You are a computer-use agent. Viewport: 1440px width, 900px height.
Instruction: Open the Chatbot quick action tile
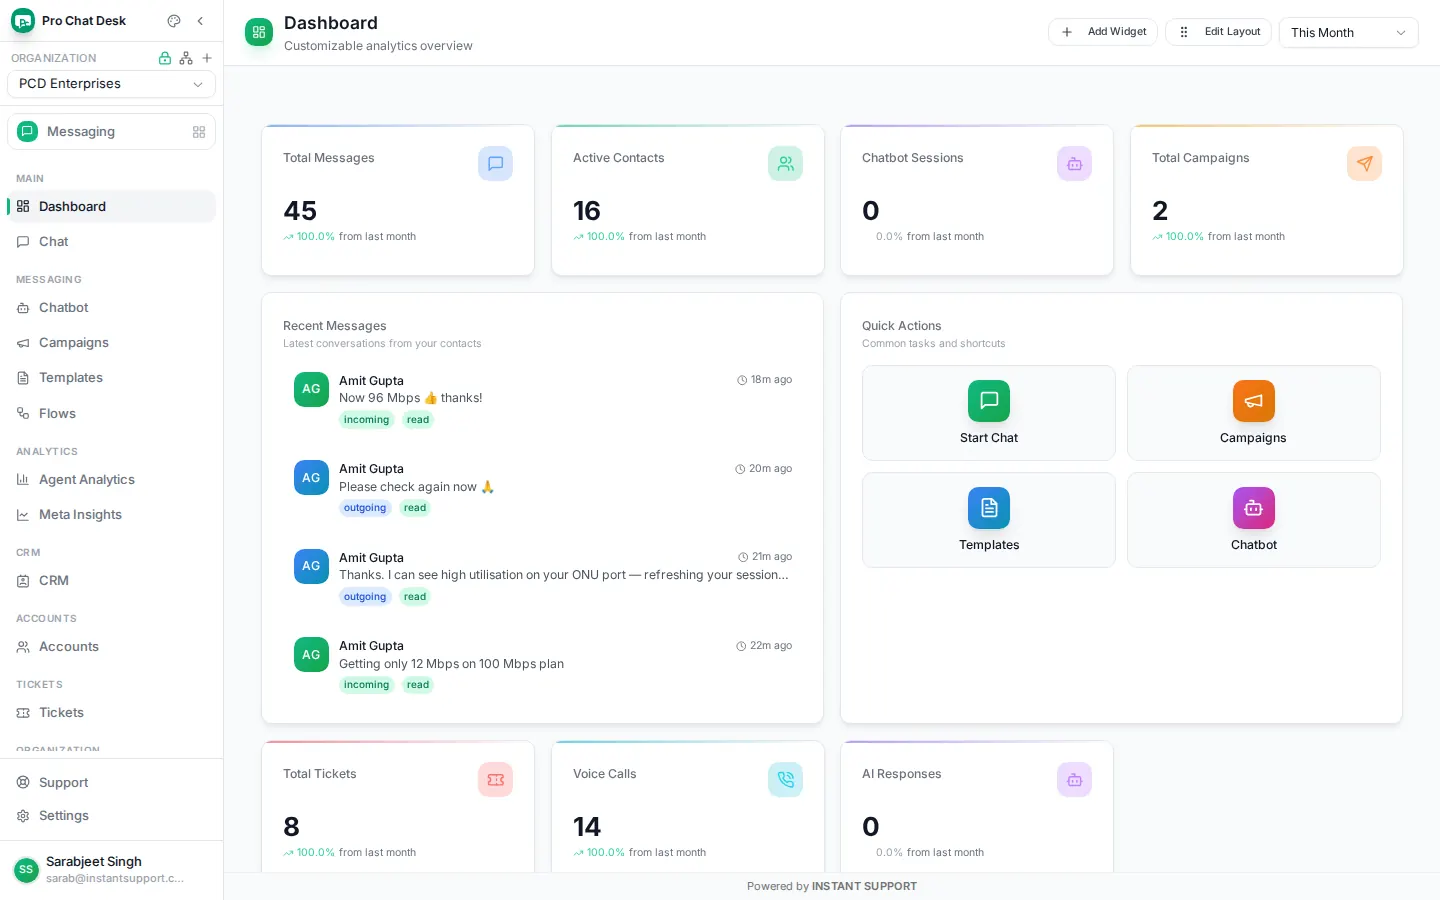coord(1254,520)
